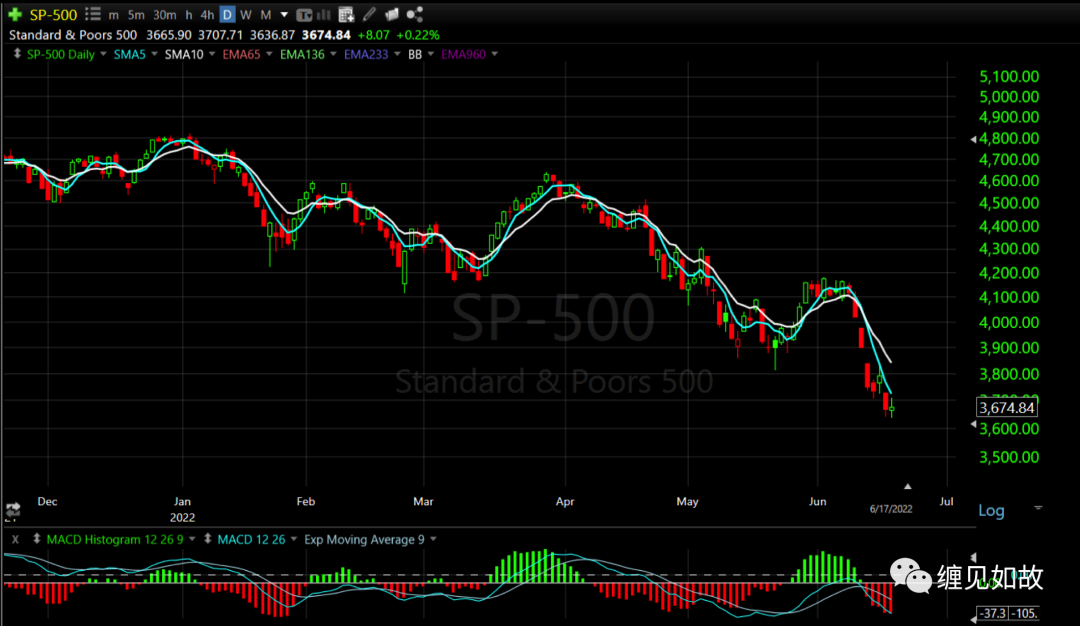Click the move handle next to SP-500 Daily

tap(17, 54)
